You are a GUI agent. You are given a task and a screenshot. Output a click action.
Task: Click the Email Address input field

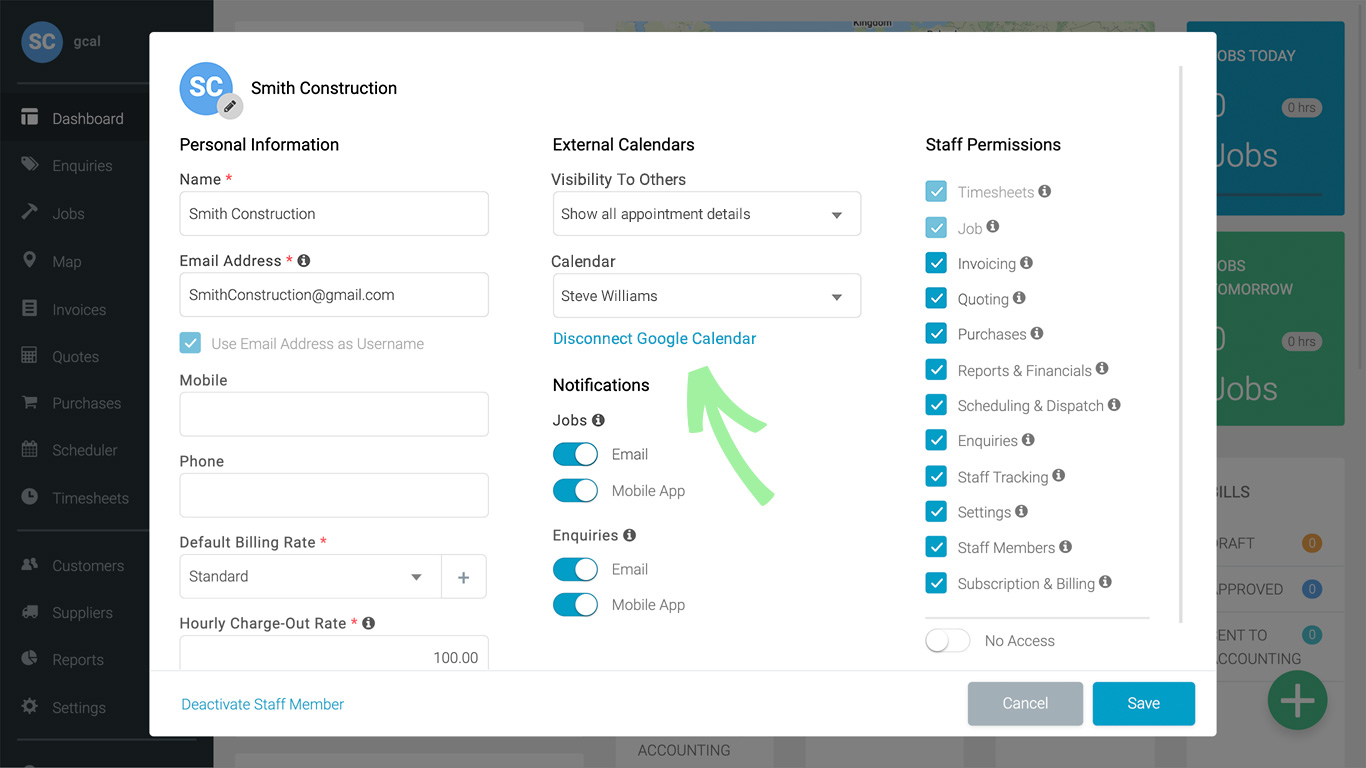pos(334,295)
